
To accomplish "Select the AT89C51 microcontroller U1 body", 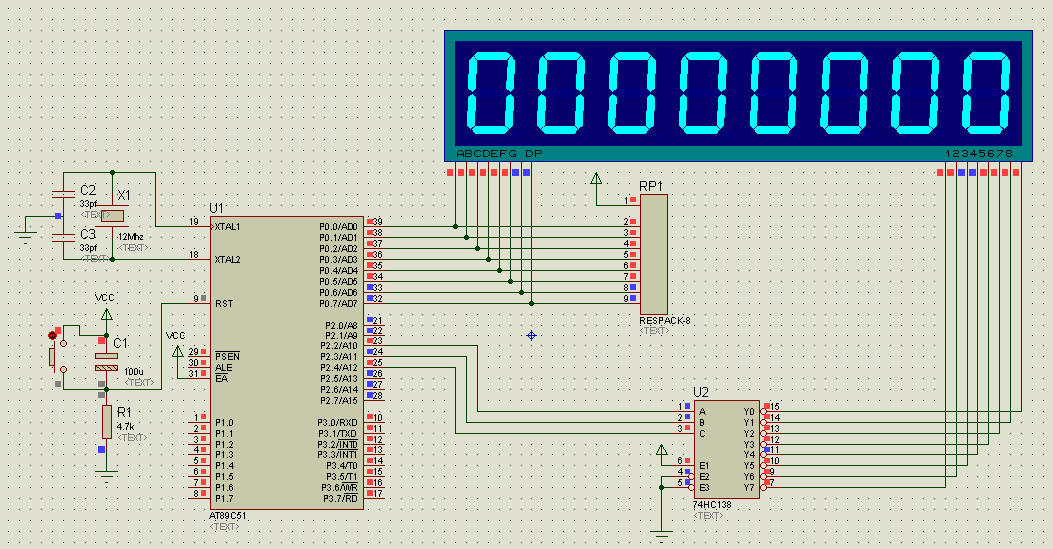I will coord(287,363).
